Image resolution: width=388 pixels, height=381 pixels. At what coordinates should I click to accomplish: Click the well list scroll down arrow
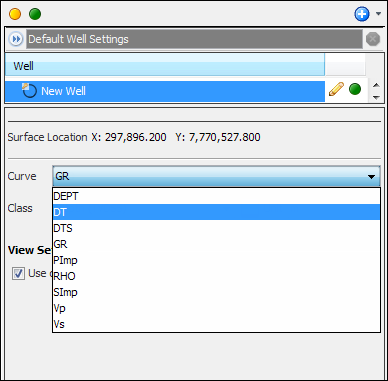click(x=376, y=98)
